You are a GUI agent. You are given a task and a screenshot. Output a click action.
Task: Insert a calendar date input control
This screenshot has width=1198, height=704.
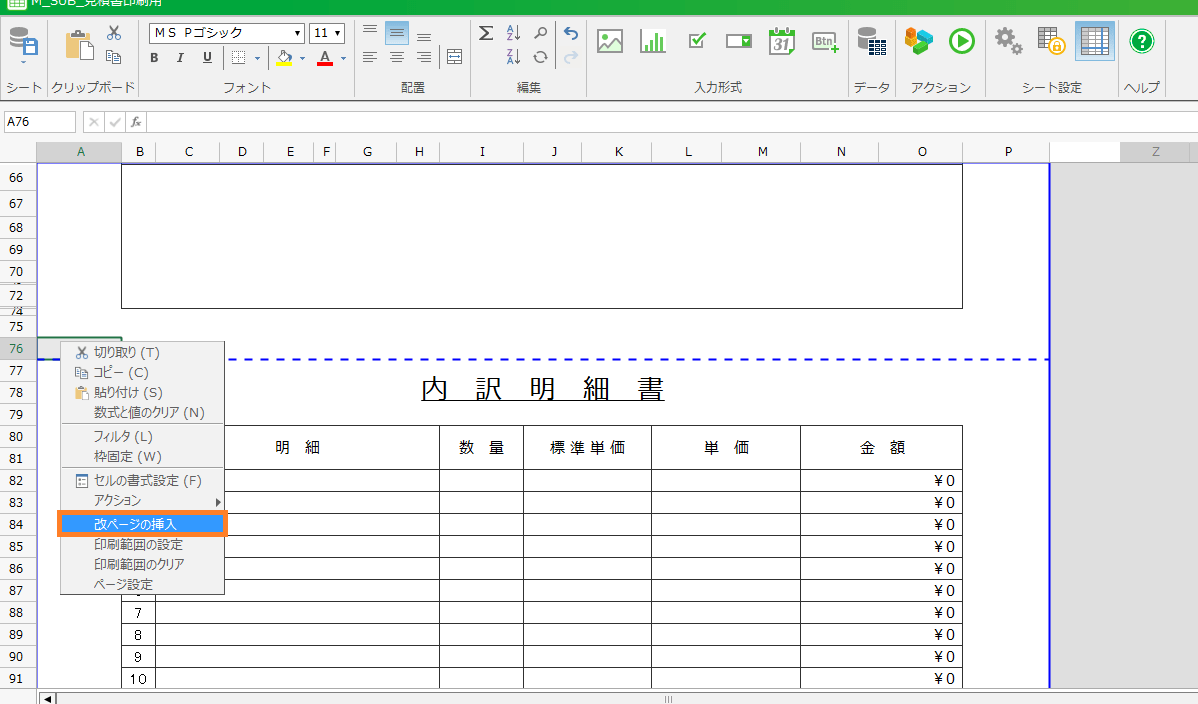point(781,41)
